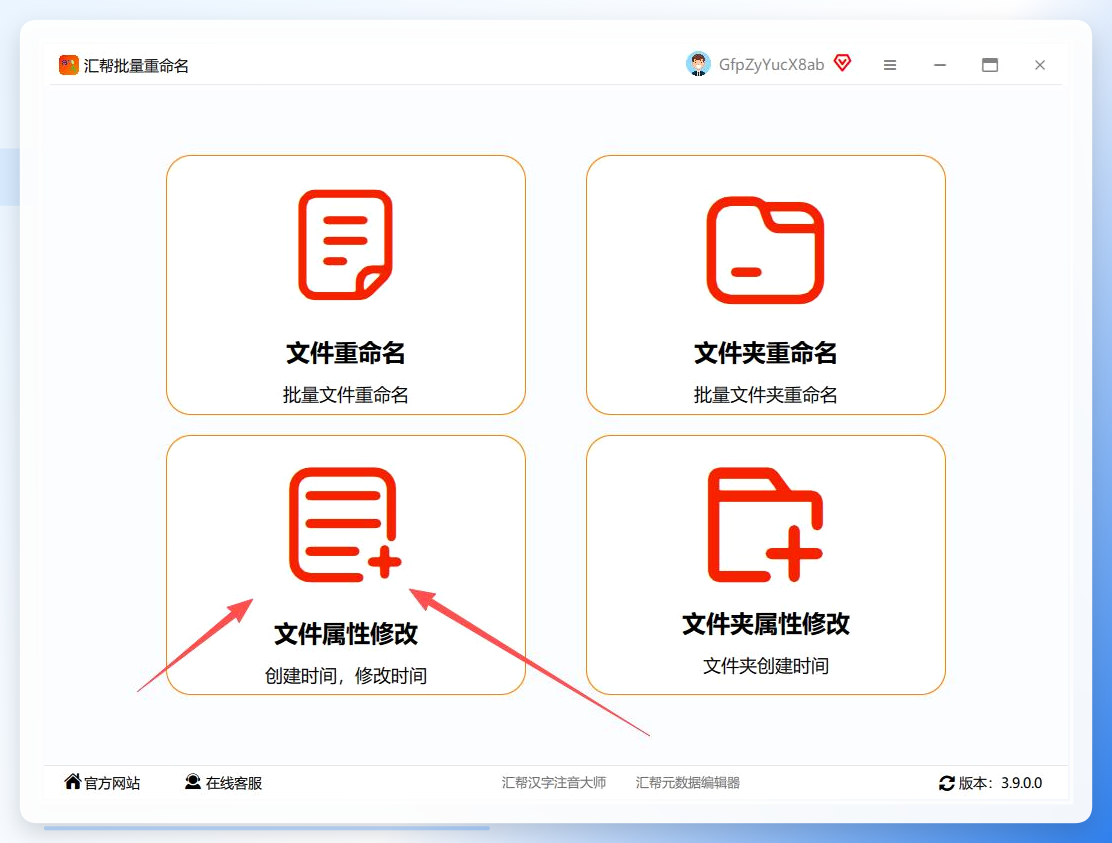Open 官方网站 link

click(112, 783)
